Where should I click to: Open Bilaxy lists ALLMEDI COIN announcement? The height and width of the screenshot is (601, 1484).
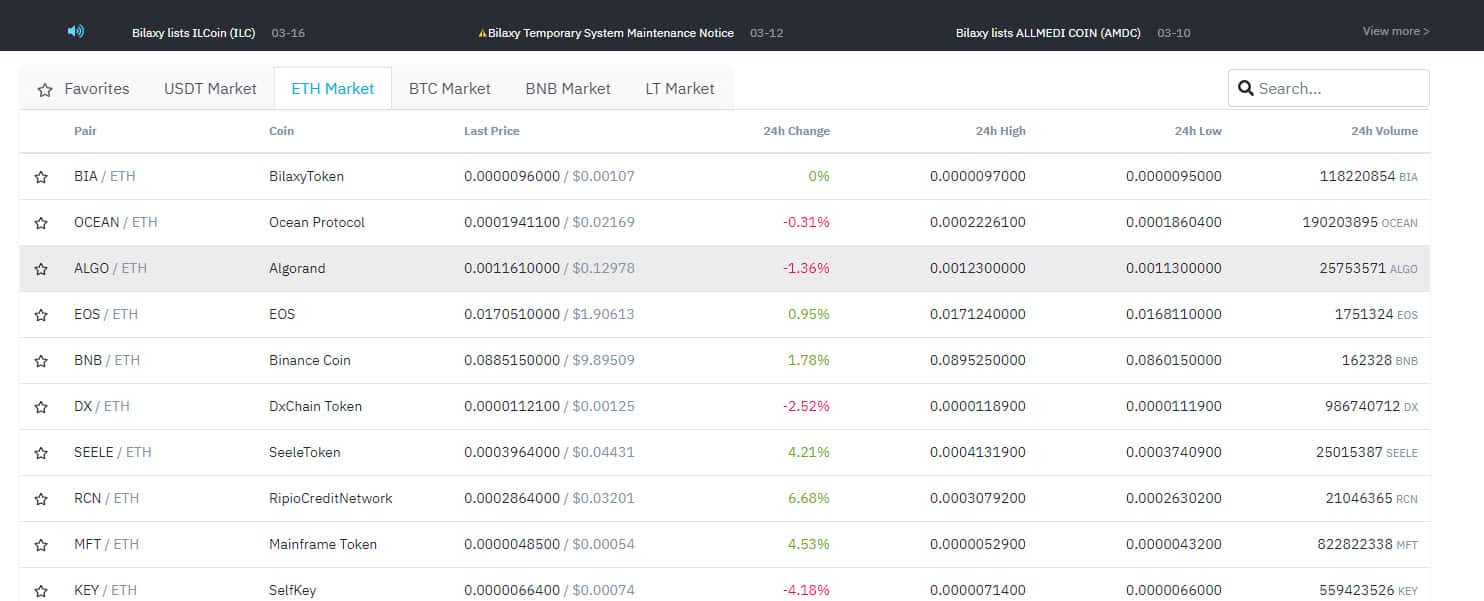click(x=1048, y=33)
